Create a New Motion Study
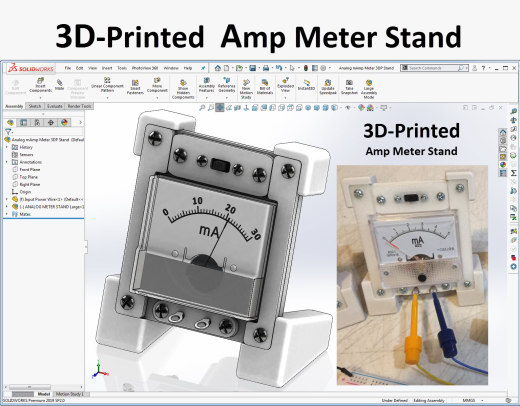This screenshot has width=520, height=406. pos(246,89)
